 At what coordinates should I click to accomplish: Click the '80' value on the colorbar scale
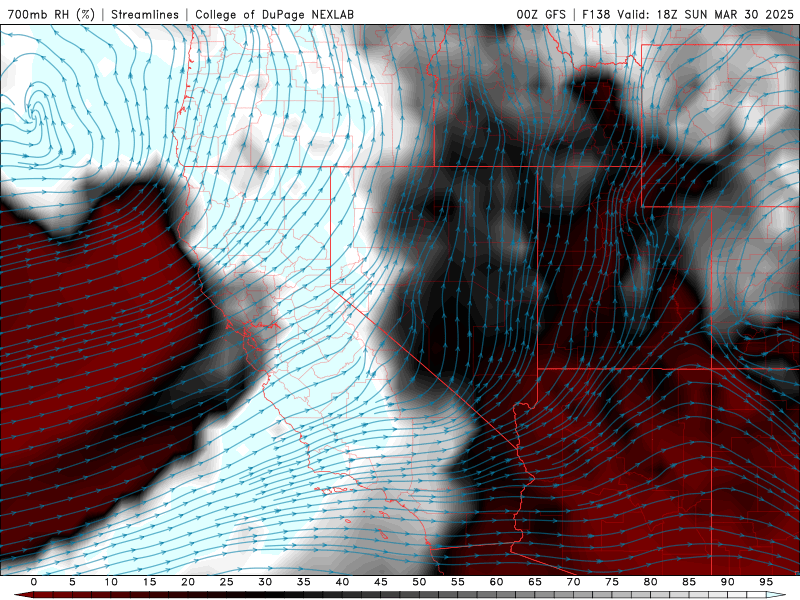tap(651, 582)
